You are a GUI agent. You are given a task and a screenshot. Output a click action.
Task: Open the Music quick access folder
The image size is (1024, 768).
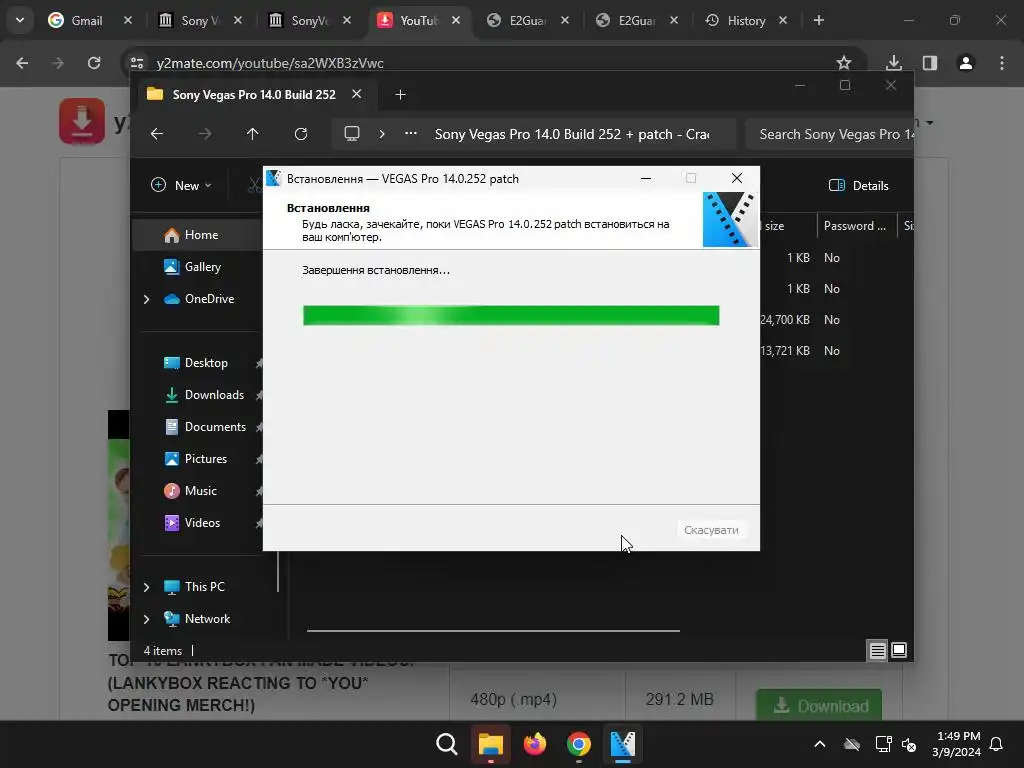[x=200, y=491]
